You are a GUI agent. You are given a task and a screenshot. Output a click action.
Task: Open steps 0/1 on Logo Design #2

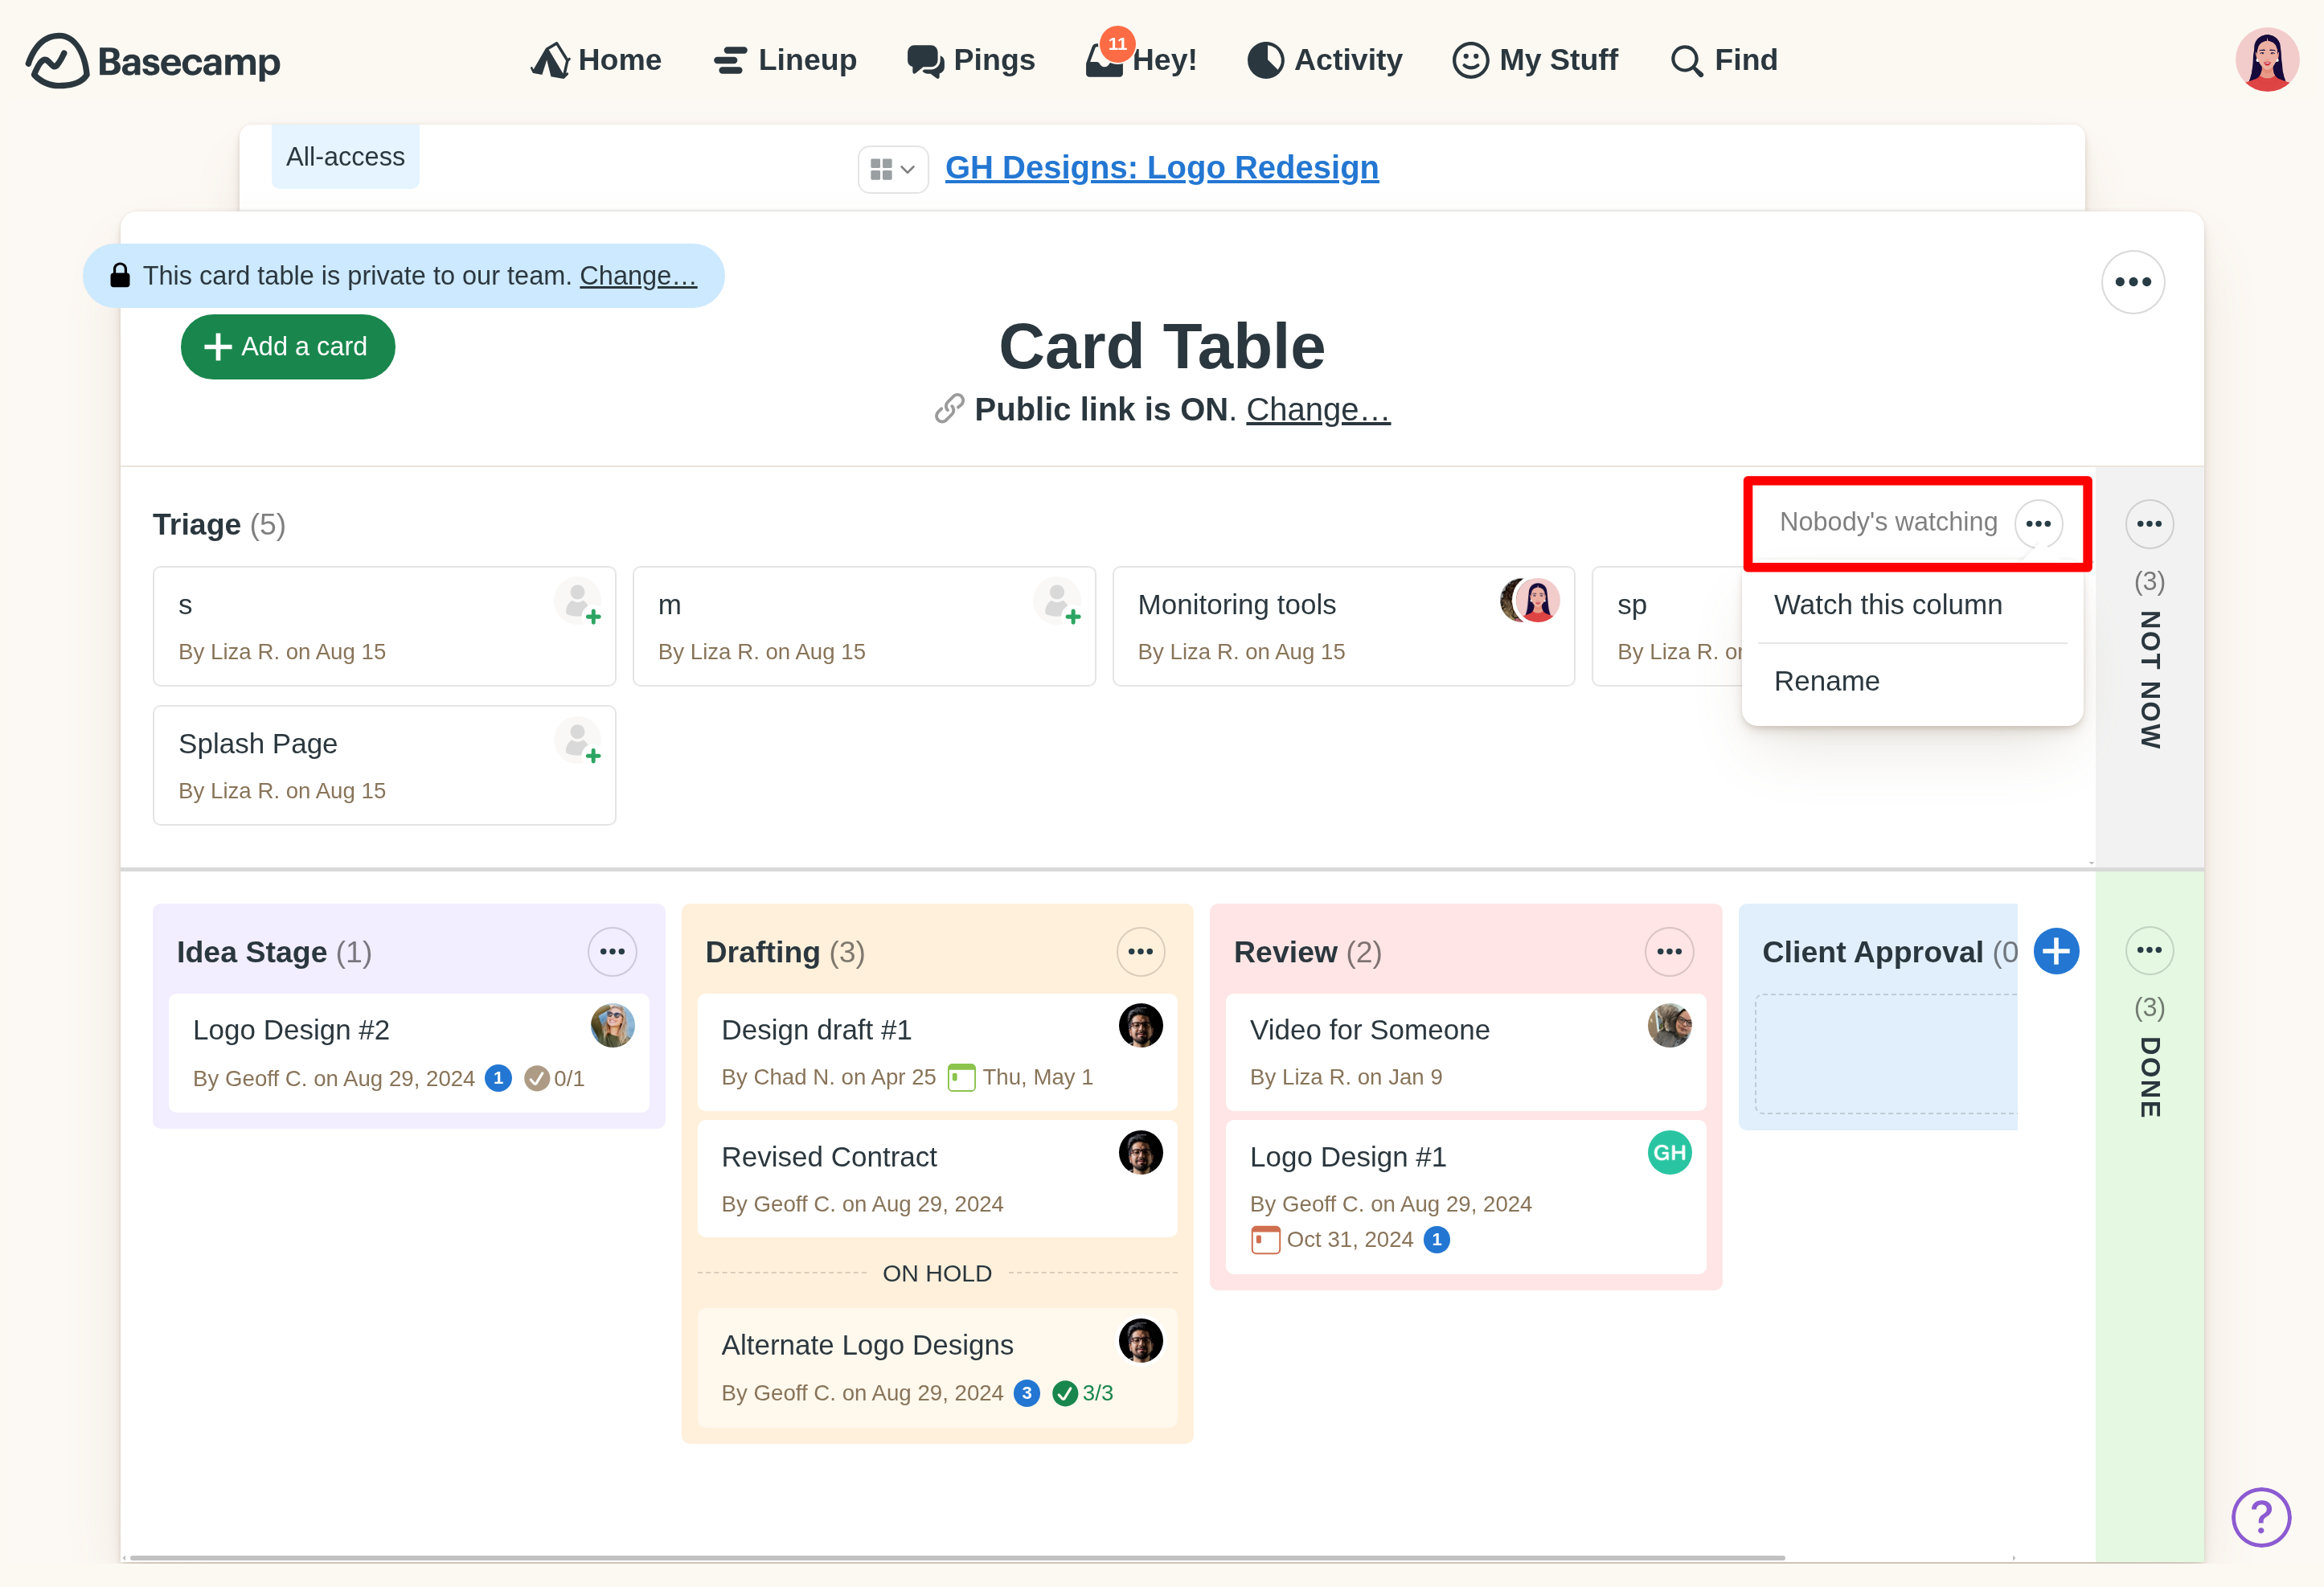tap(555, 1078)
